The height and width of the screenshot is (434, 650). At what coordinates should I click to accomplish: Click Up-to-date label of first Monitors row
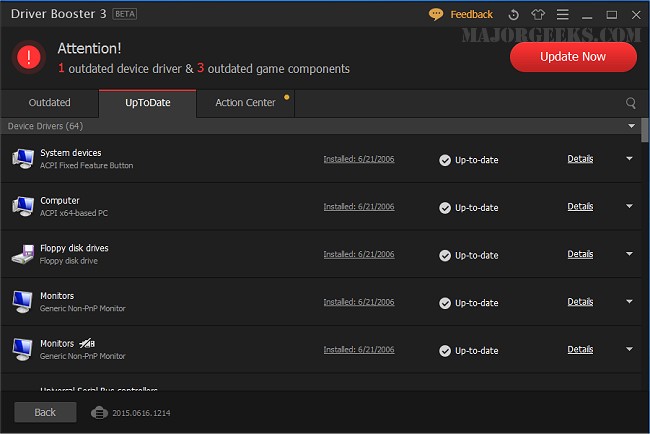(477, 303)
